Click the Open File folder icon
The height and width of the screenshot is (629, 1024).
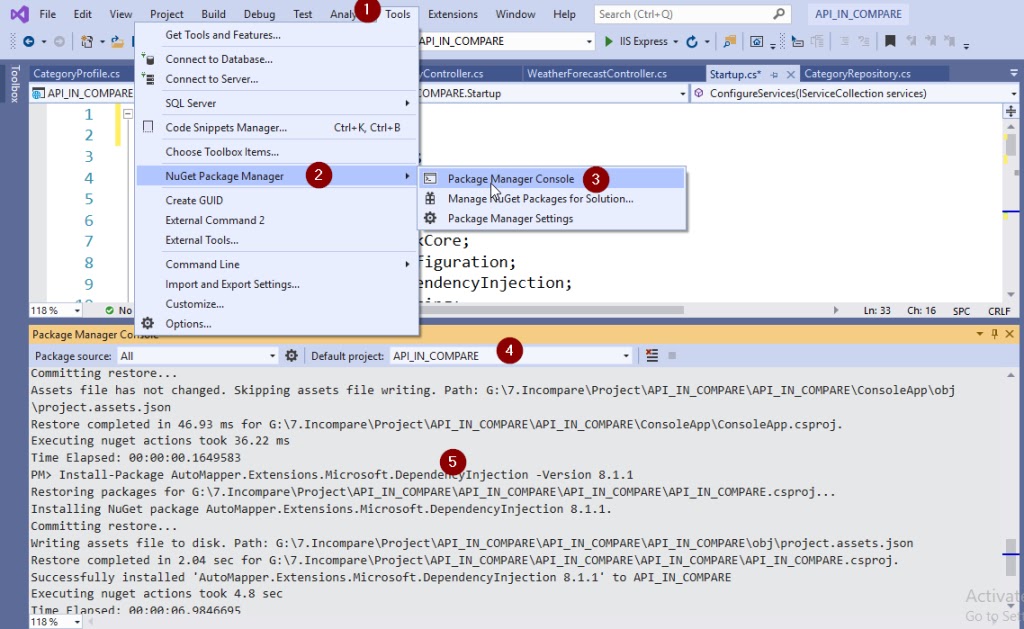[117, 42]
